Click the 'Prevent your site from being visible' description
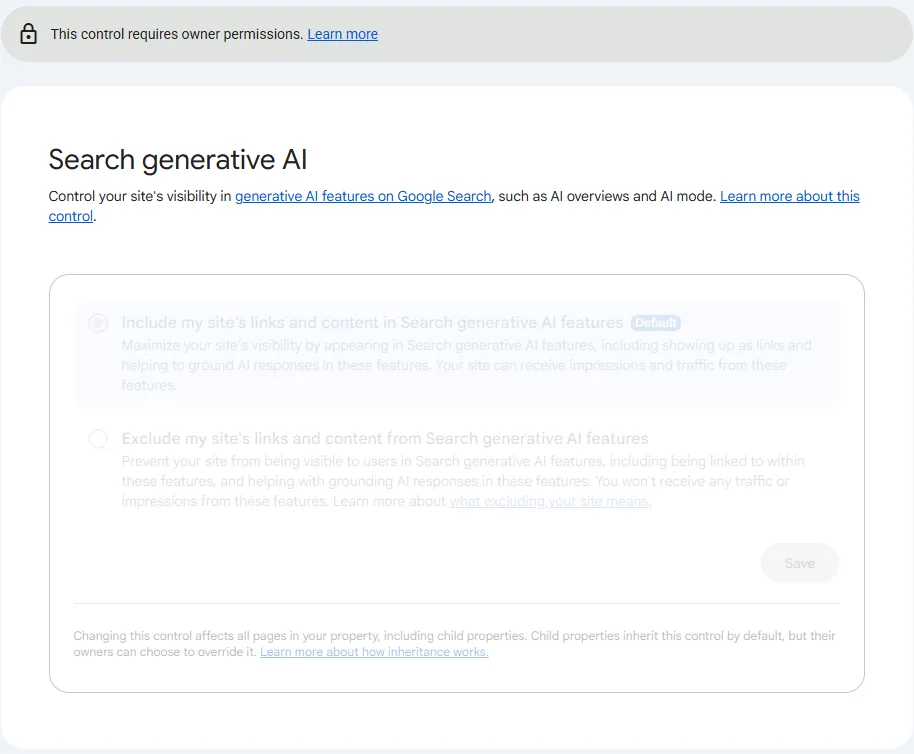This screenshot has height=754, width=914. coord(463,481)
